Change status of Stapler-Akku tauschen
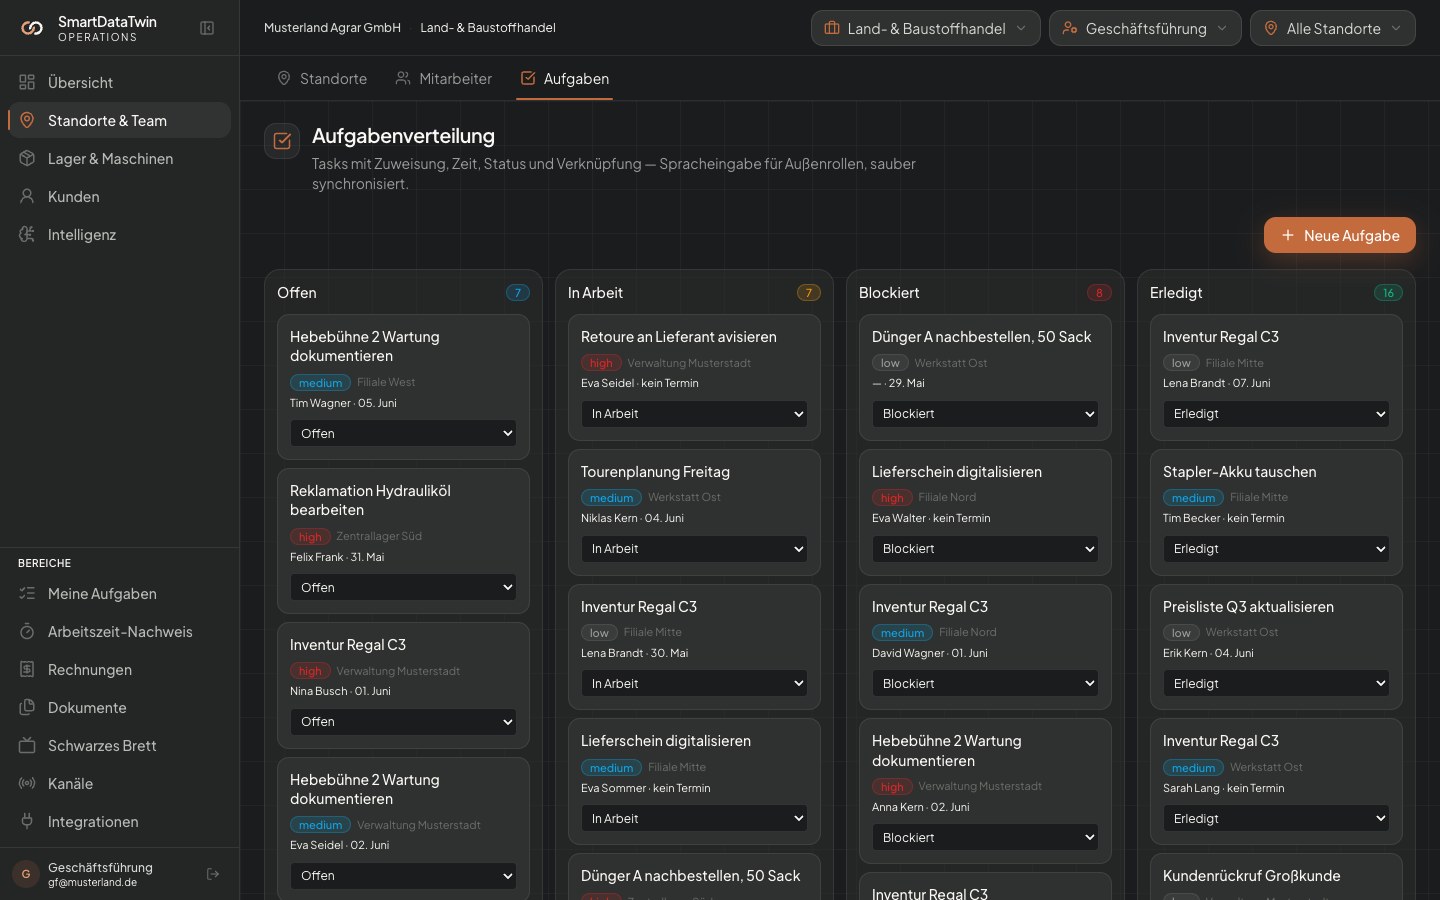Screen dimensions: 1440x900 [1276, 548]
